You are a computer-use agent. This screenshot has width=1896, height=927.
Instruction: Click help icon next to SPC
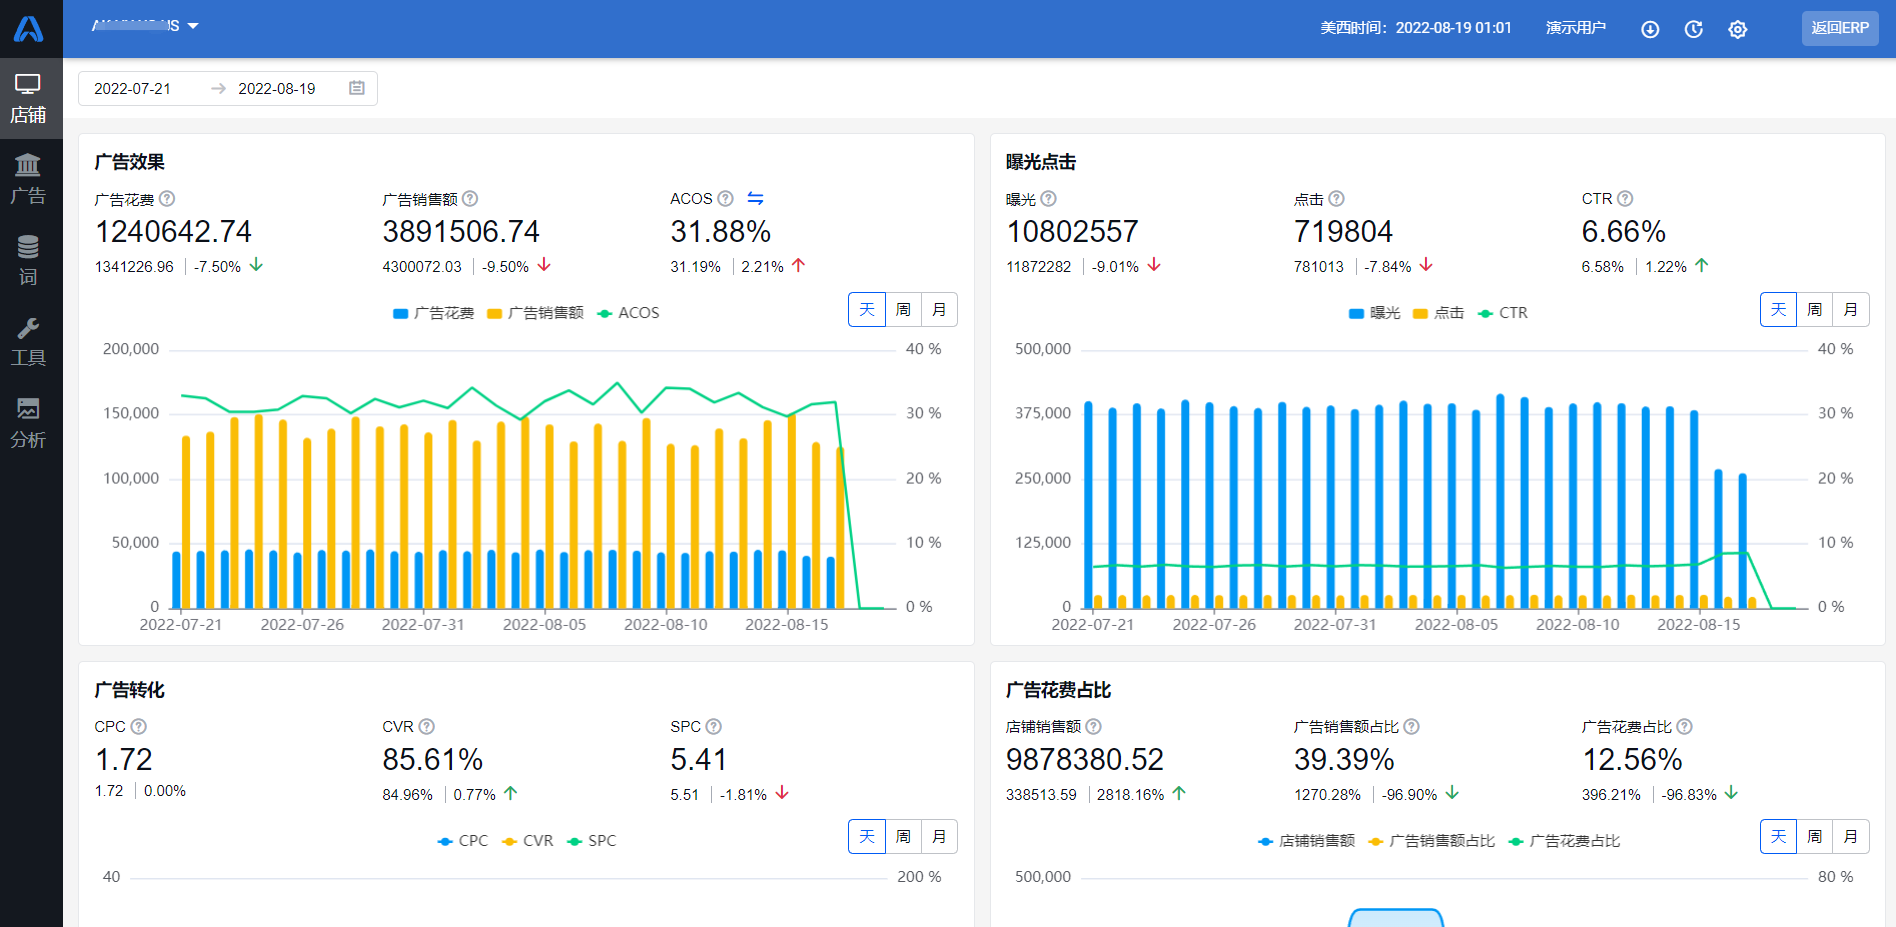(x=713, y=727)
